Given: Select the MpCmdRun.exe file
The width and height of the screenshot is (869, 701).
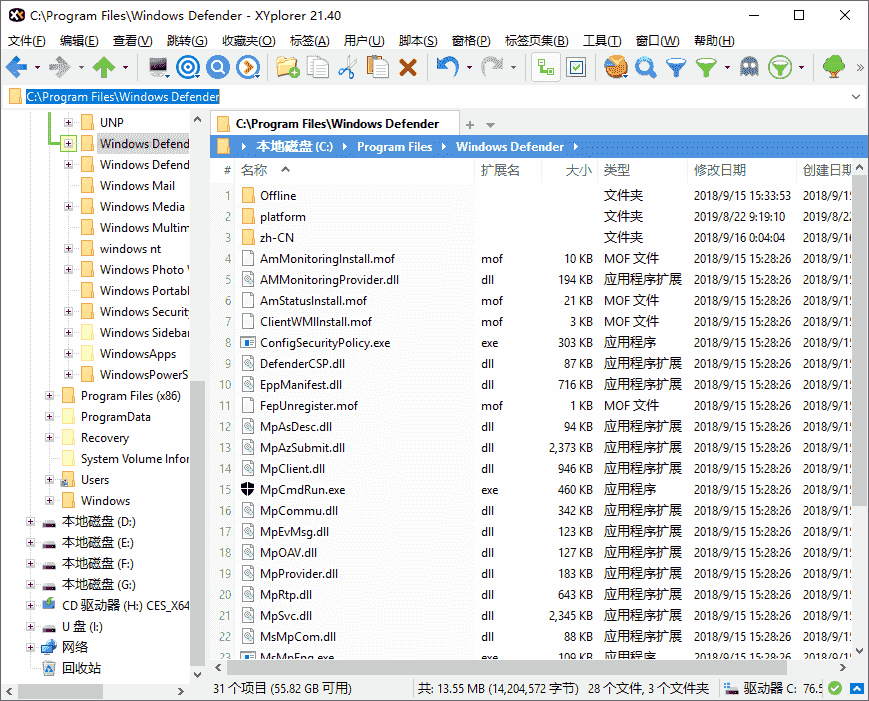Looking at the screenshot, I should pyautogui.click(x=303, y=490).
